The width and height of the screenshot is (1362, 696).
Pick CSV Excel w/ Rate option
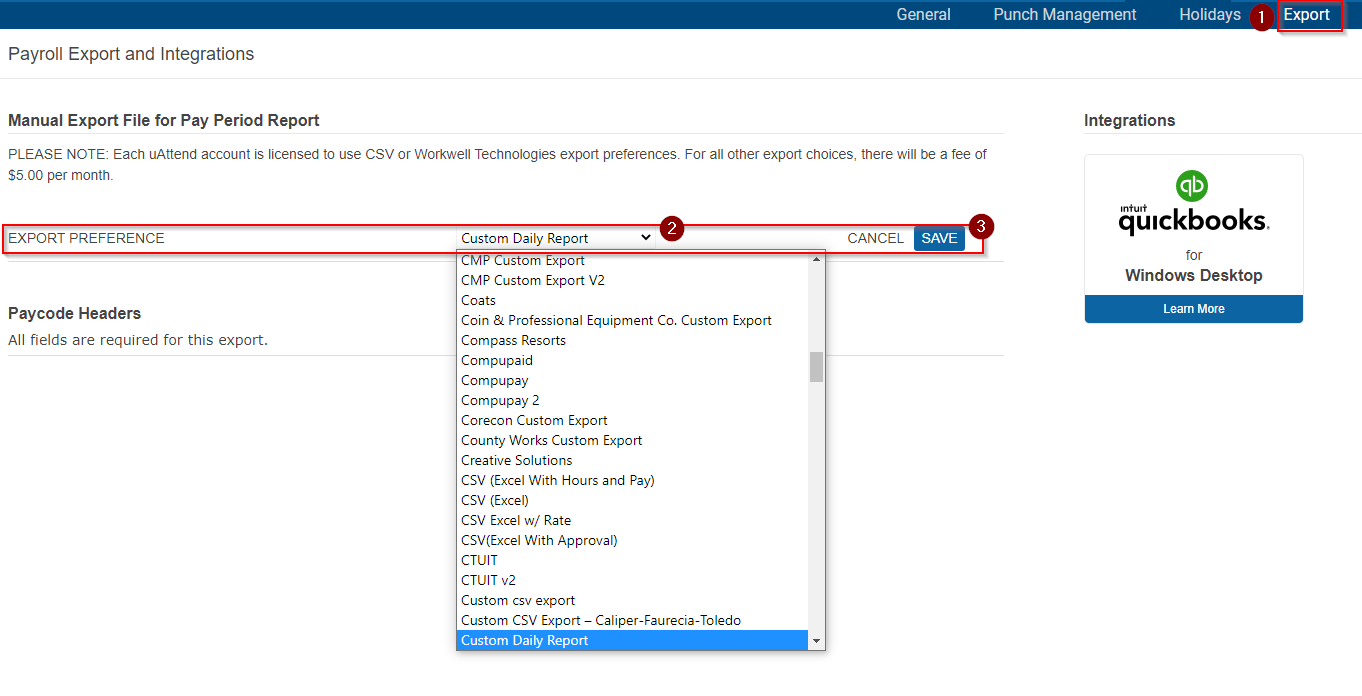(x=515, y=520)
